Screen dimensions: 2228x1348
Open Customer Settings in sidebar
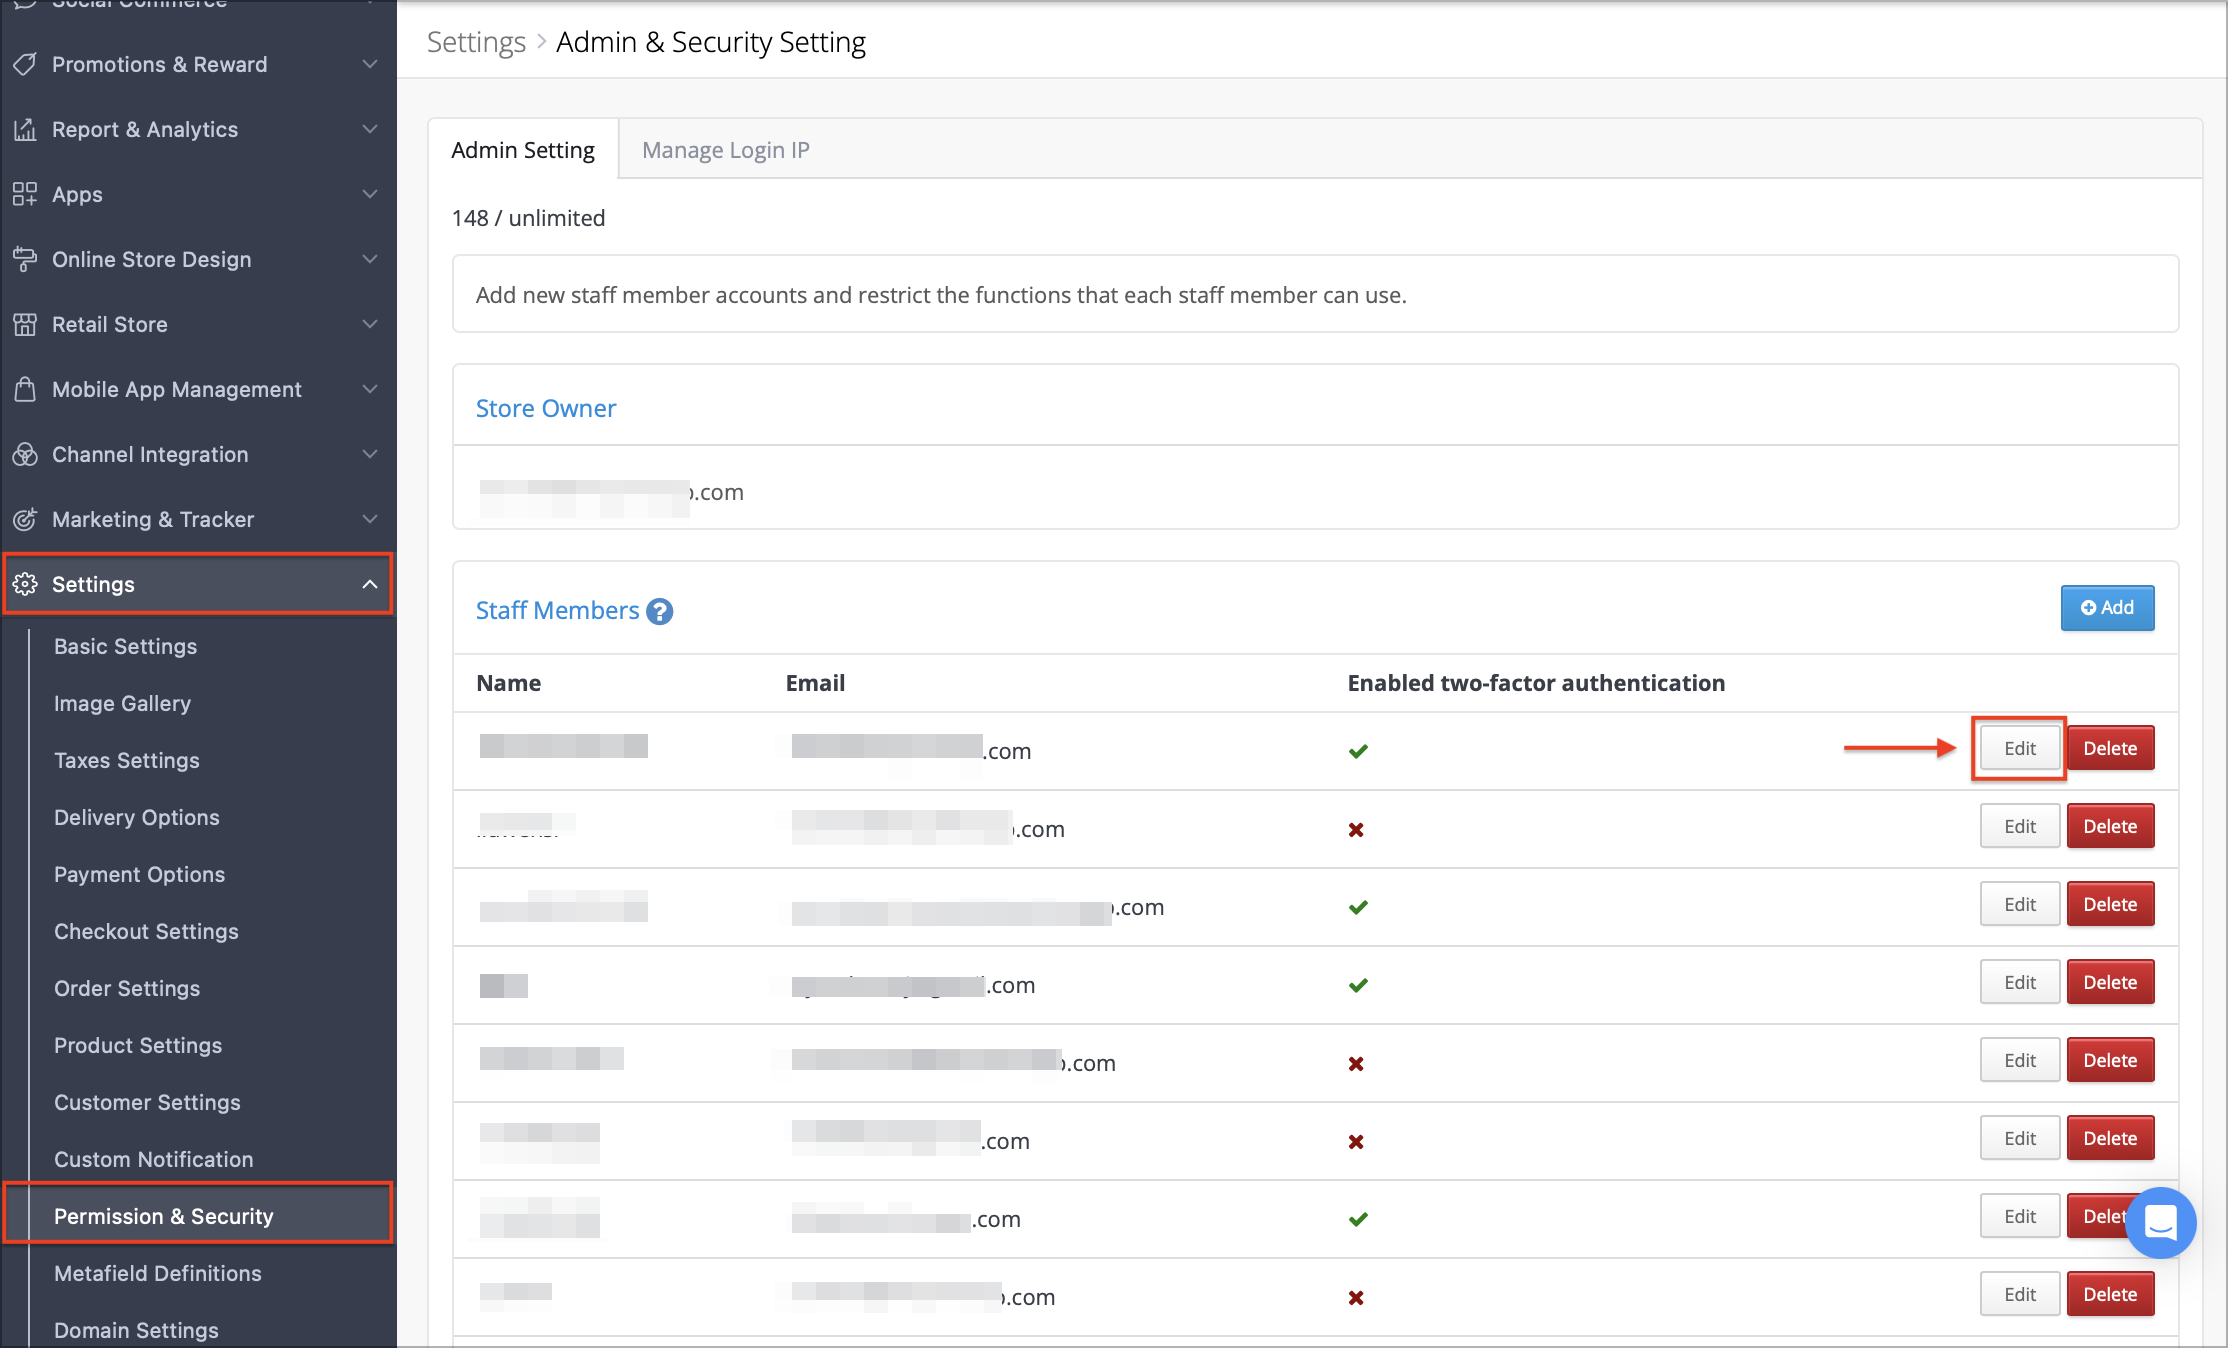click(147, 1102)
